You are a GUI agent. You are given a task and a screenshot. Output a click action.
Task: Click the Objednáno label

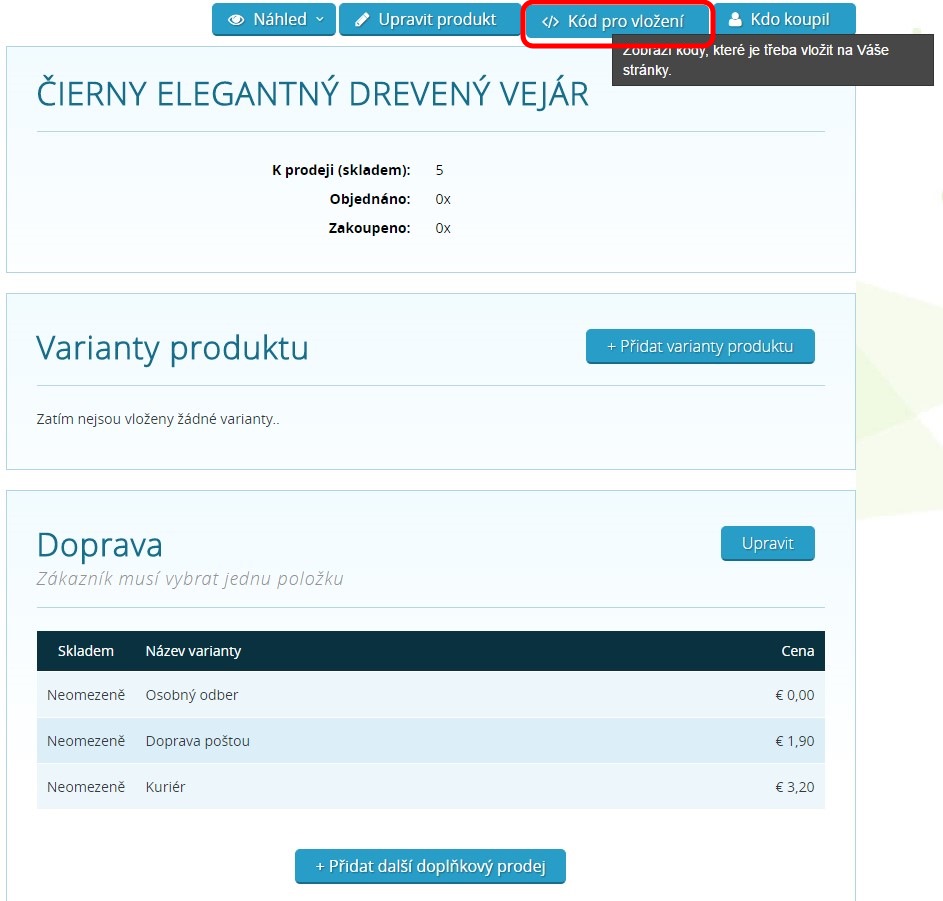tap(370, 199)
